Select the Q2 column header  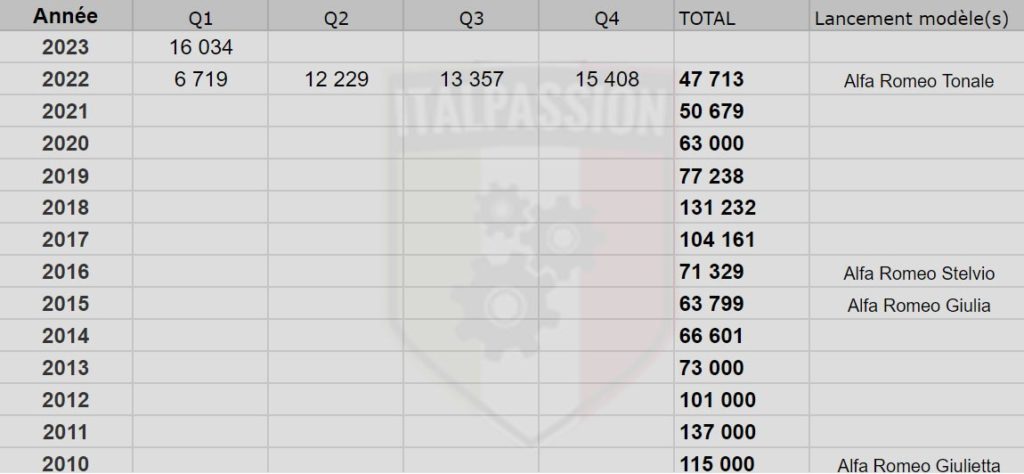coord(336,16)
